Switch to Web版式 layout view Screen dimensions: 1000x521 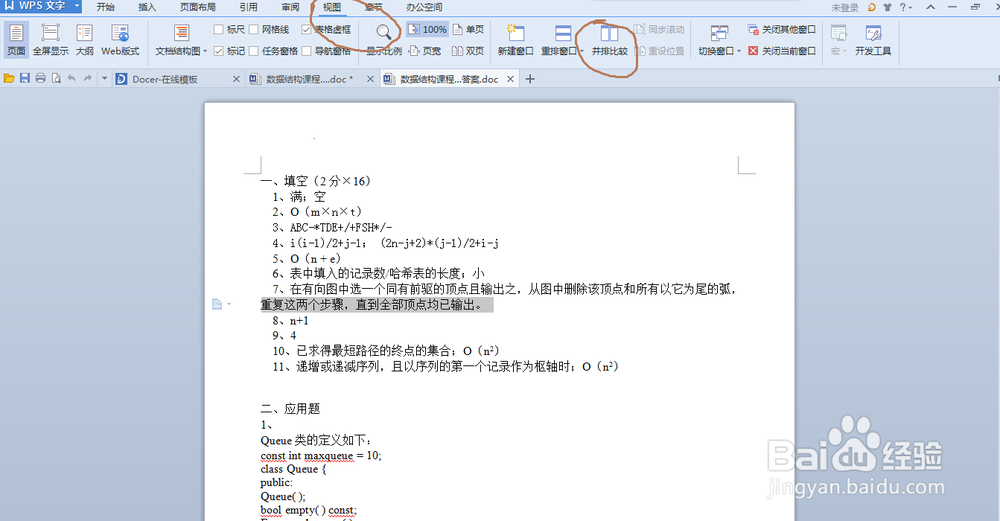click(x=120, y=40)
